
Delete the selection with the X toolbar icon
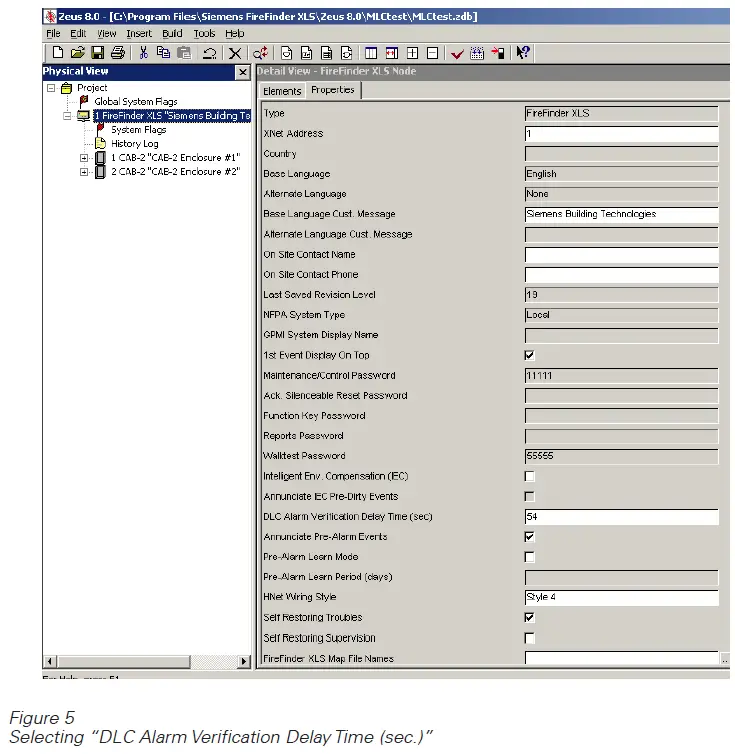coord(235,52)
